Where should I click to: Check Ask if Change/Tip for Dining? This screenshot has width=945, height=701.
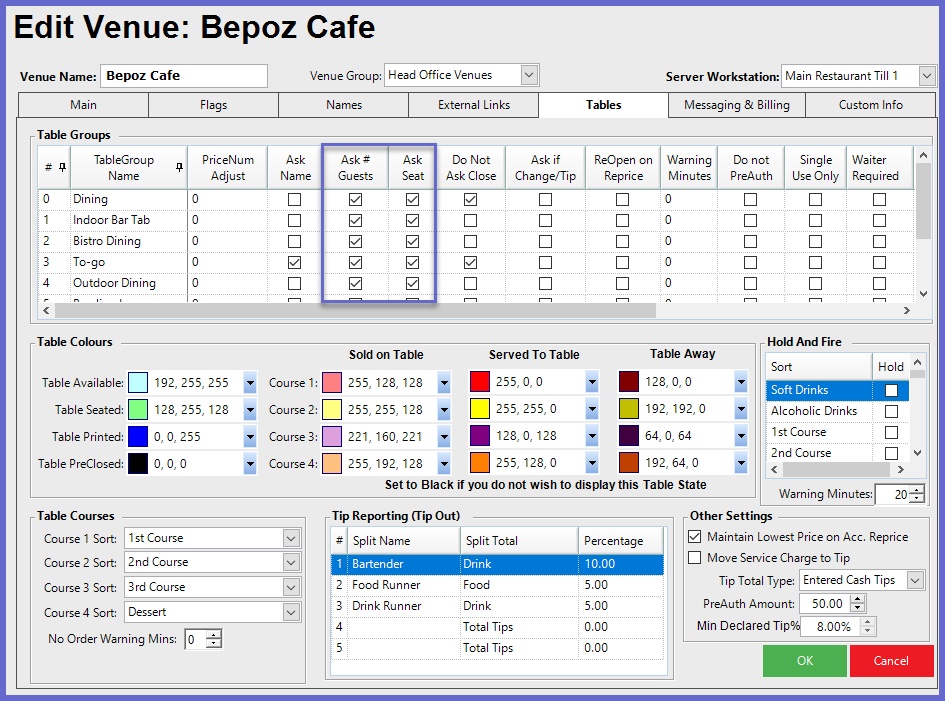click(545, 200)
